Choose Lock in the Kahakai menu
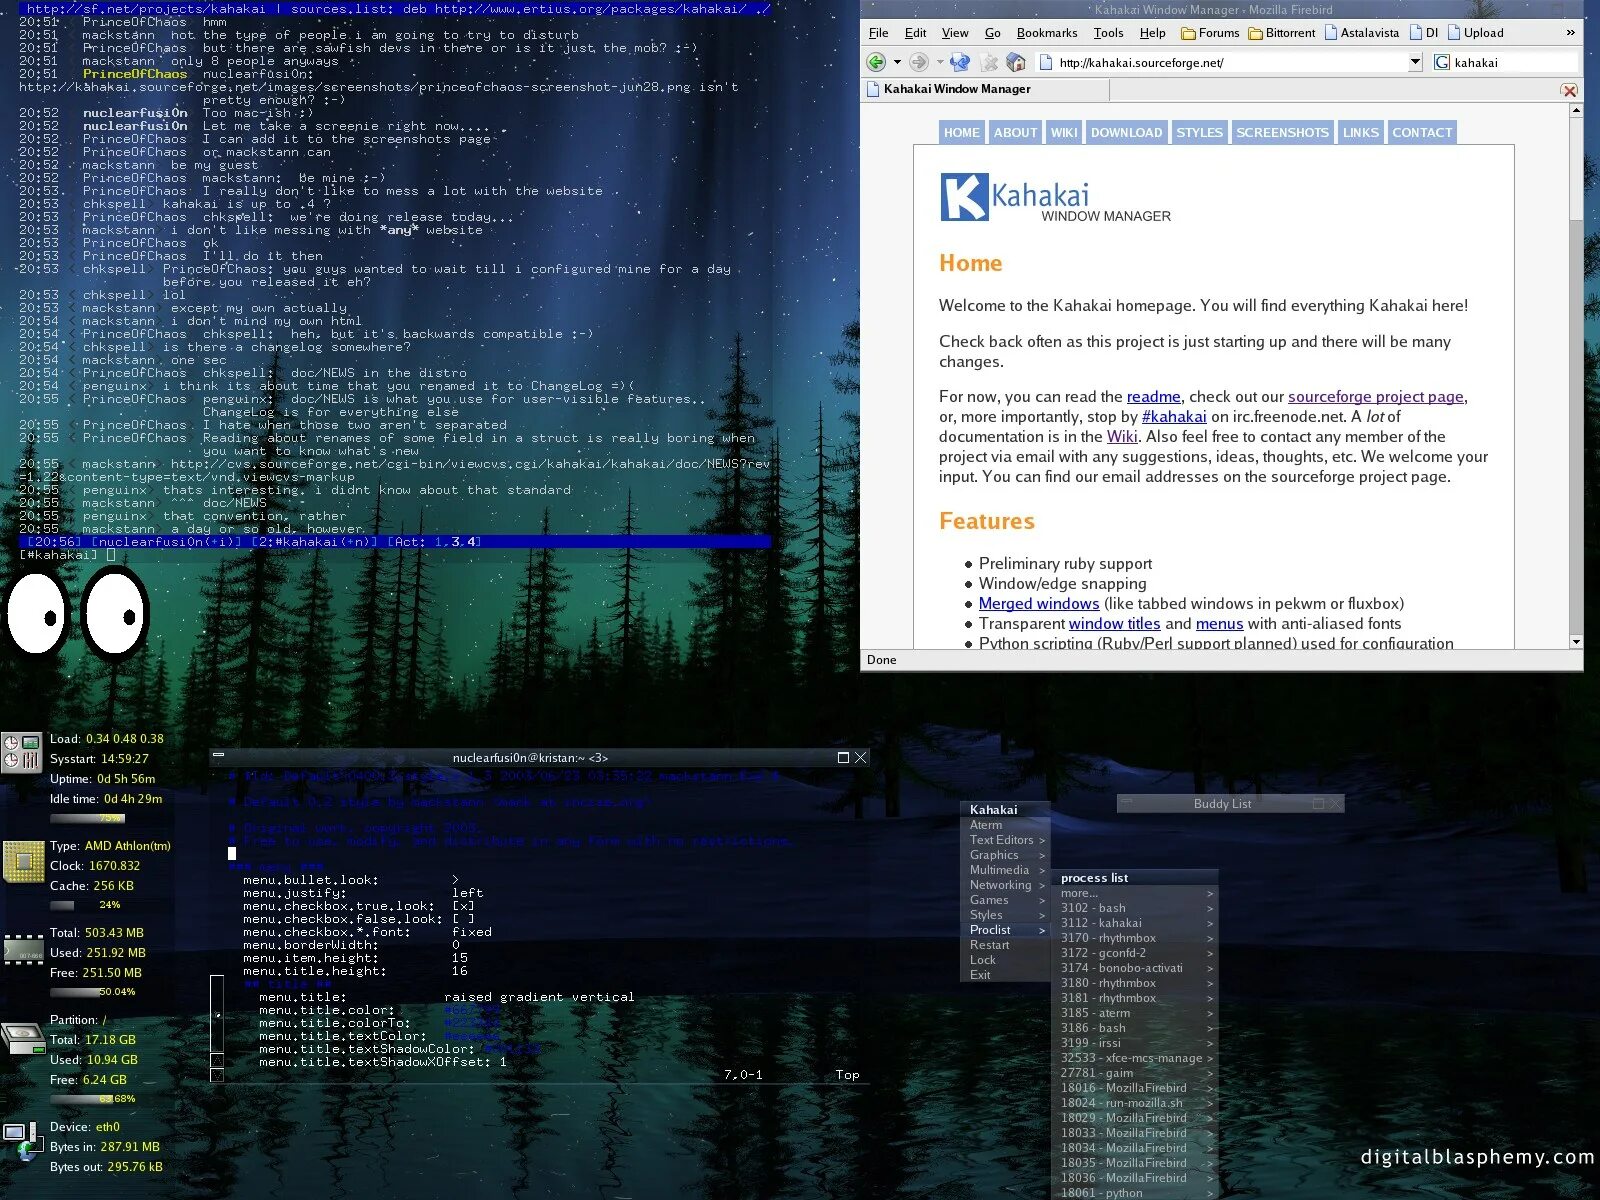Screen dimensions: 1600x1200 point(1007,960)
